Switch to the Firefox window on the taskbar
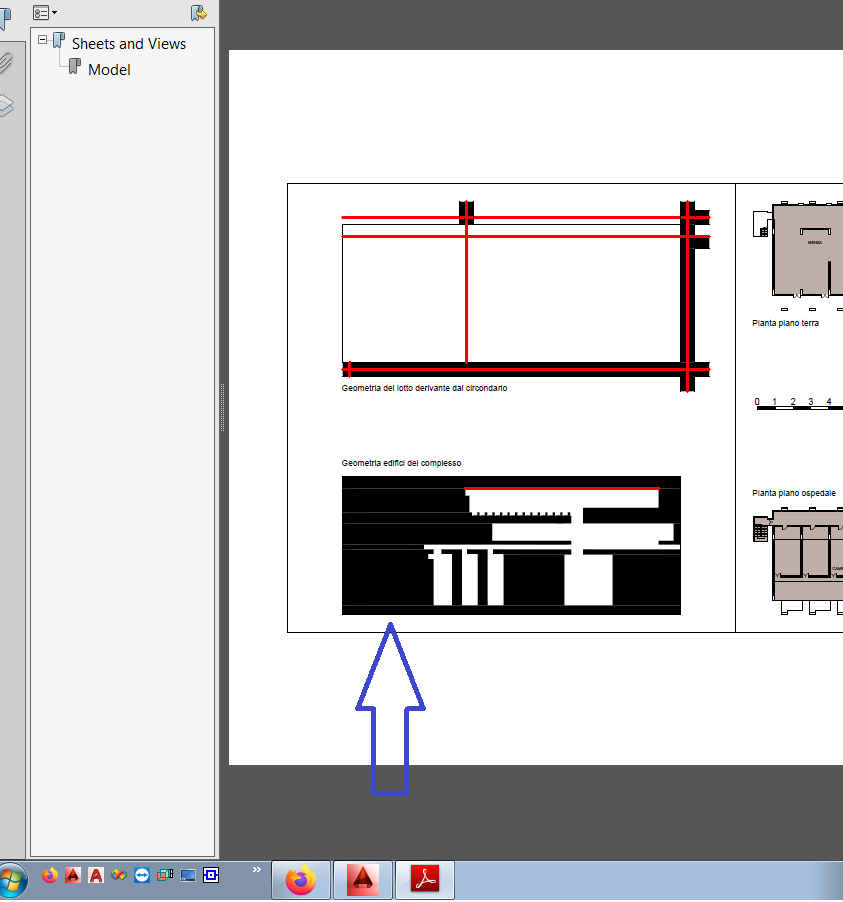The image size is (843, 902). point(300,879)
